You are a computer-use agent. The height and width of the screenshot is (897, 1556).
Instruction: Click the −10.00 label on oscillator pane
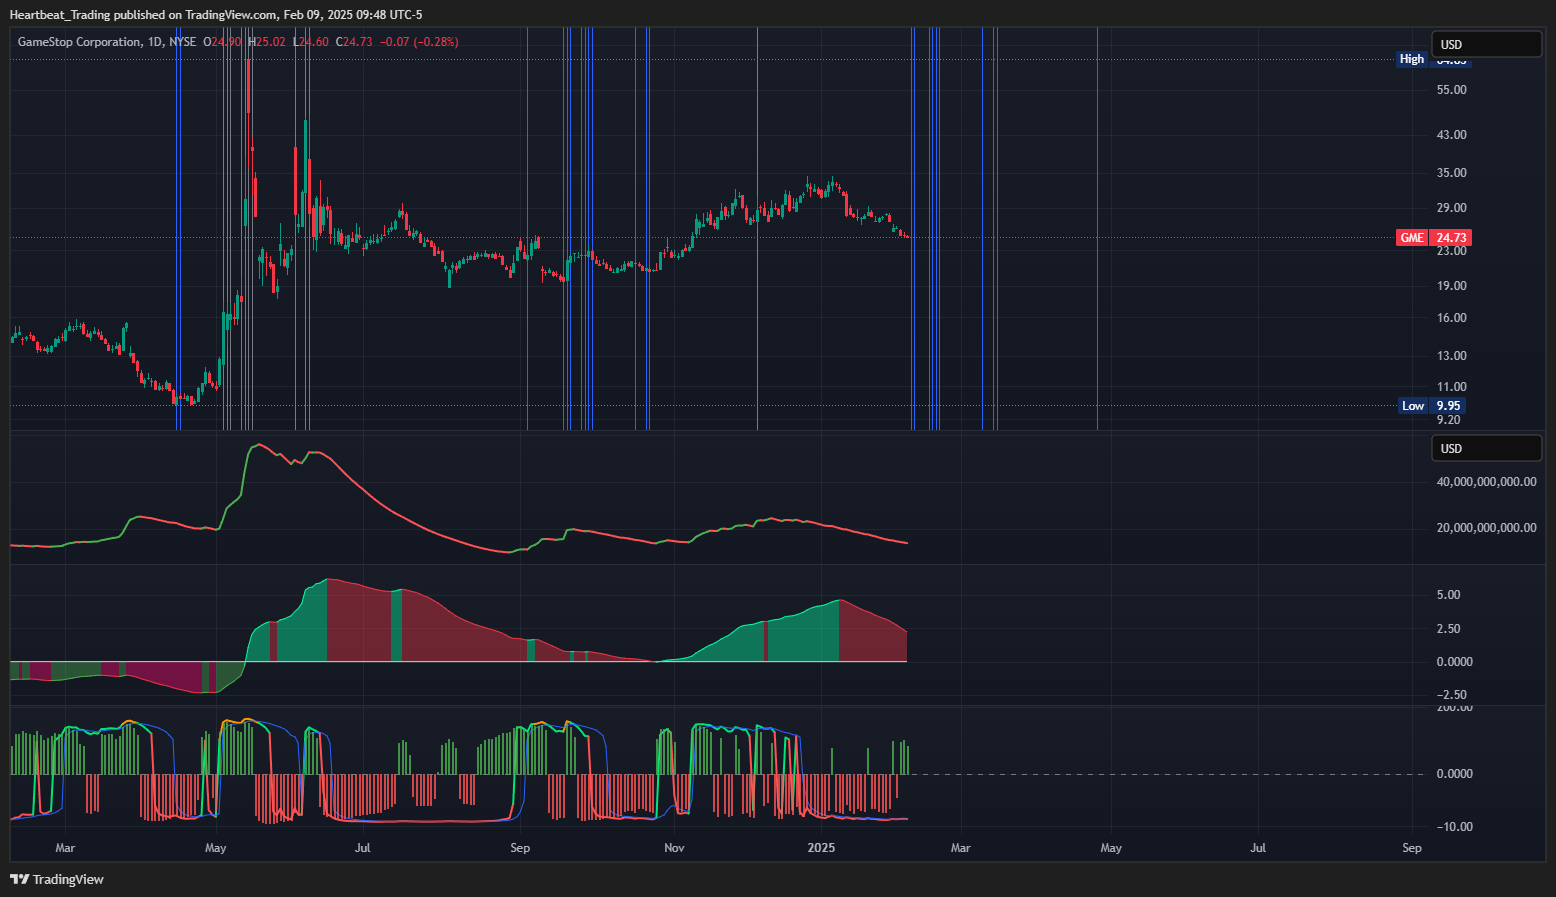coord(1454,827)
